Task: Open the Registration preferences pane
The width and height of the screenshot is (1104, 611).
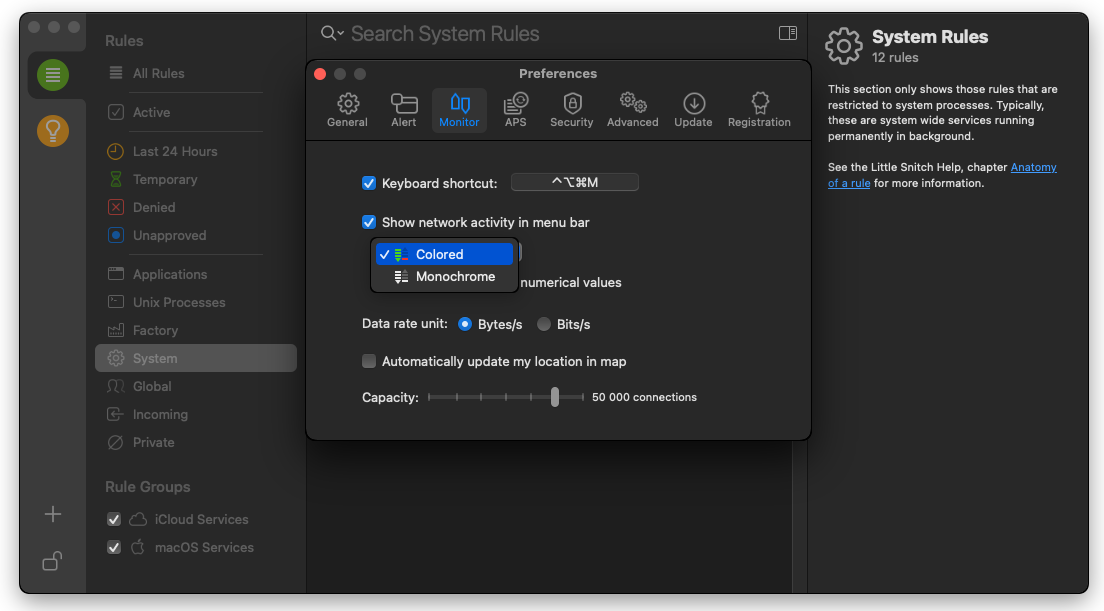Action: pos(759,110)
